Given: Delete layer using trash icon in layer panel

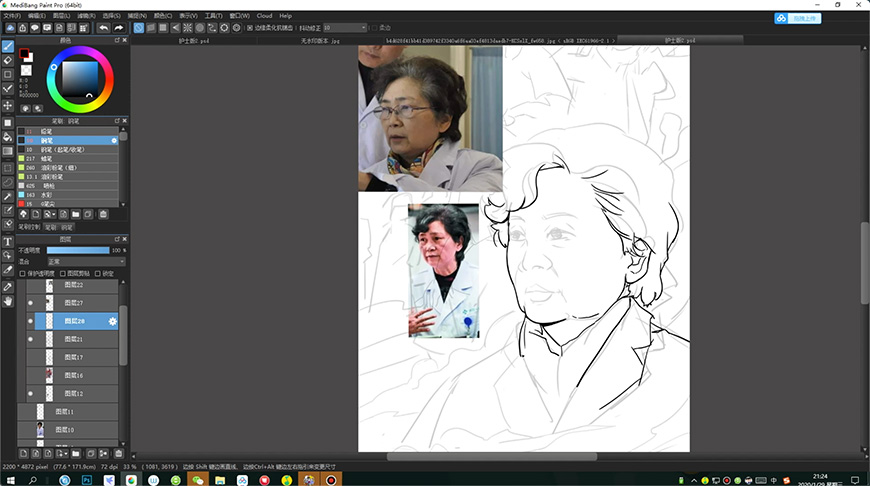Looking at the screenshot, I should [118, 454].
